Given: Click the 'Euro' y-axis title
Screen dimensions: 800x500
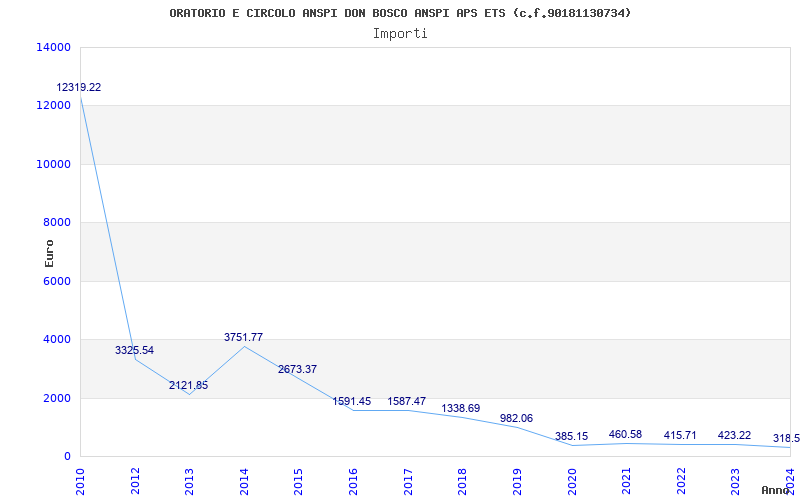Looking at the screenshot, I should point(49,254).
